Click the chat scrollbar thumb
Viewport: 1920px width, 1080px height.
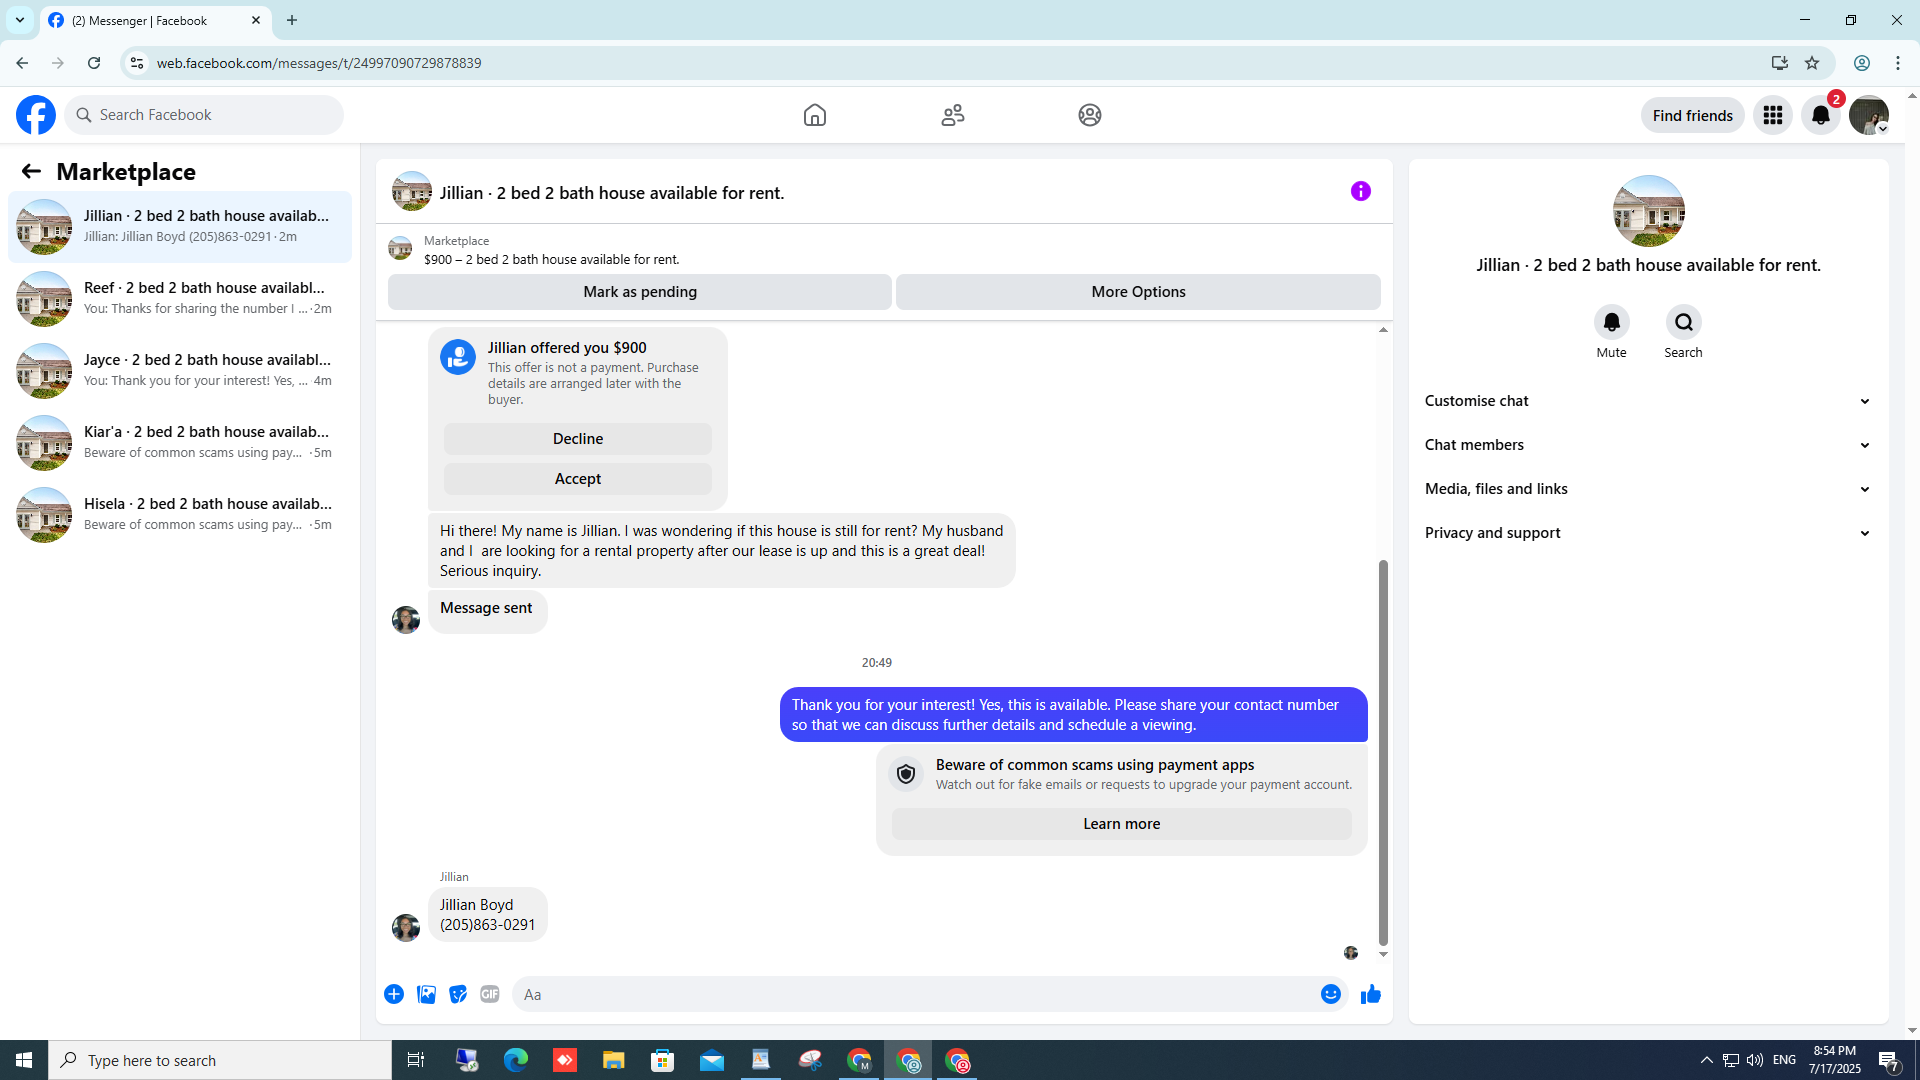pyautogui.click(x=1384, y=752)
